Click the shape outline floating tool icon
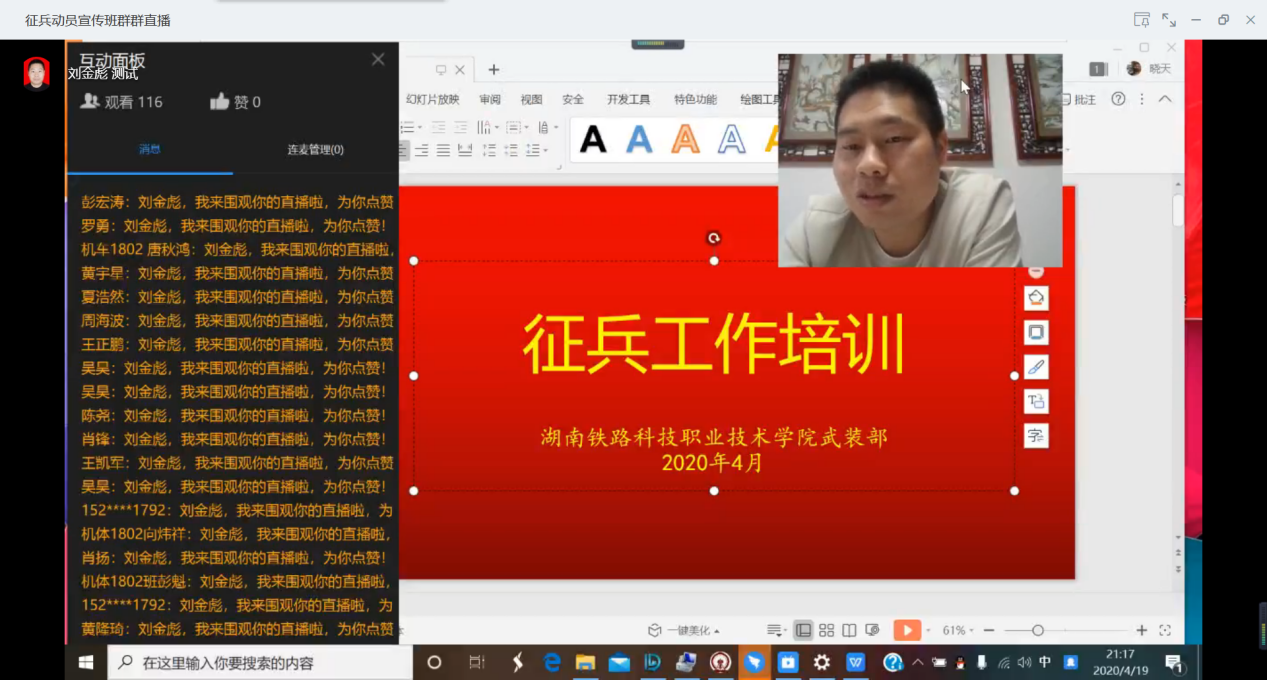The height and width of the screenshot is (680, 1267). coord(1036,332)
